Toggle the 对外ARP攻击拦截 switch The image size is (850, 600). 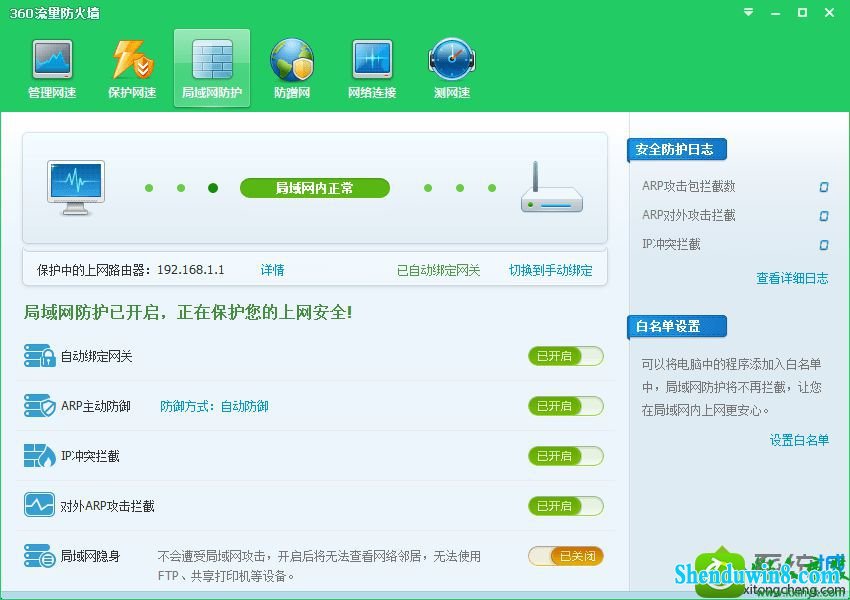[x=565, y=506]
